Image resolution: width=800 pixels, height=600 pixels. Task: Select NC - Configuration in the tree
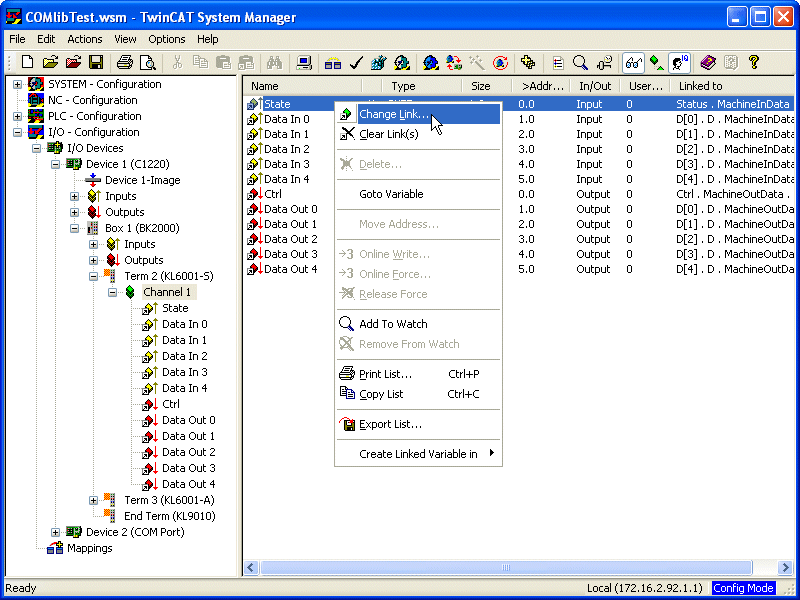coord(93,101)
